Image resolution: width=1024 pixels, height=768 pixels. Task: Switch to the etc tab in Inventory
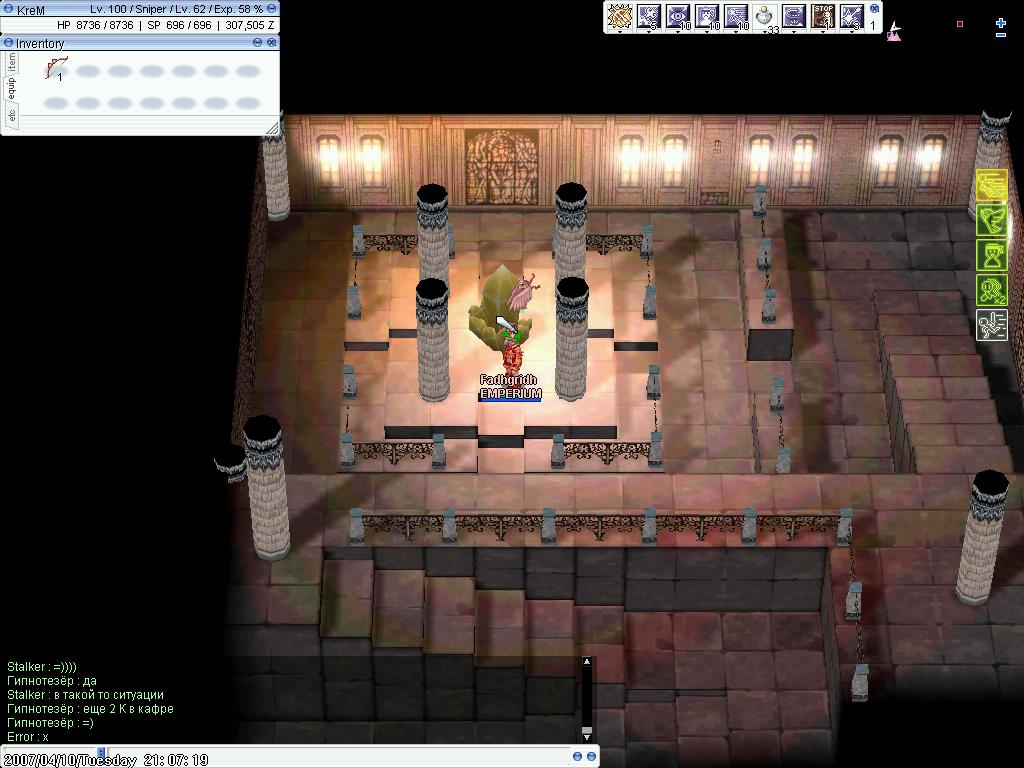click(x=11, y=114)
